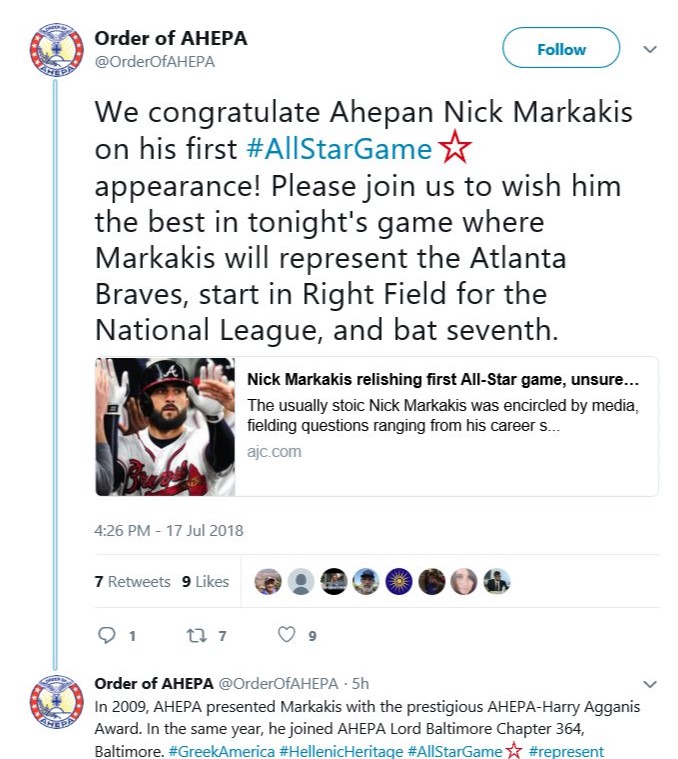678x759 pixels.
Task: Click the @OrderOfAHEPA handle under main name
Action: pos(155,62)
